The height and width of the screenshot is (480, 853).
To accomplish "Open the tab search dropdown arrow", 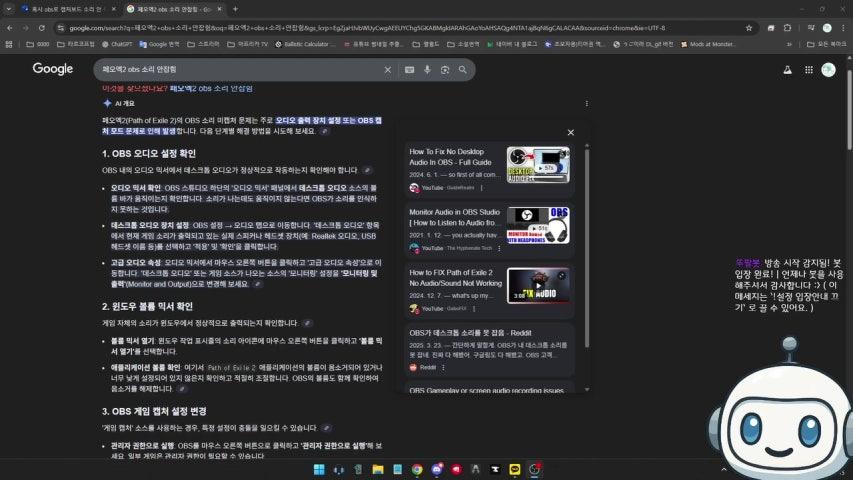I will coord(9,9).
